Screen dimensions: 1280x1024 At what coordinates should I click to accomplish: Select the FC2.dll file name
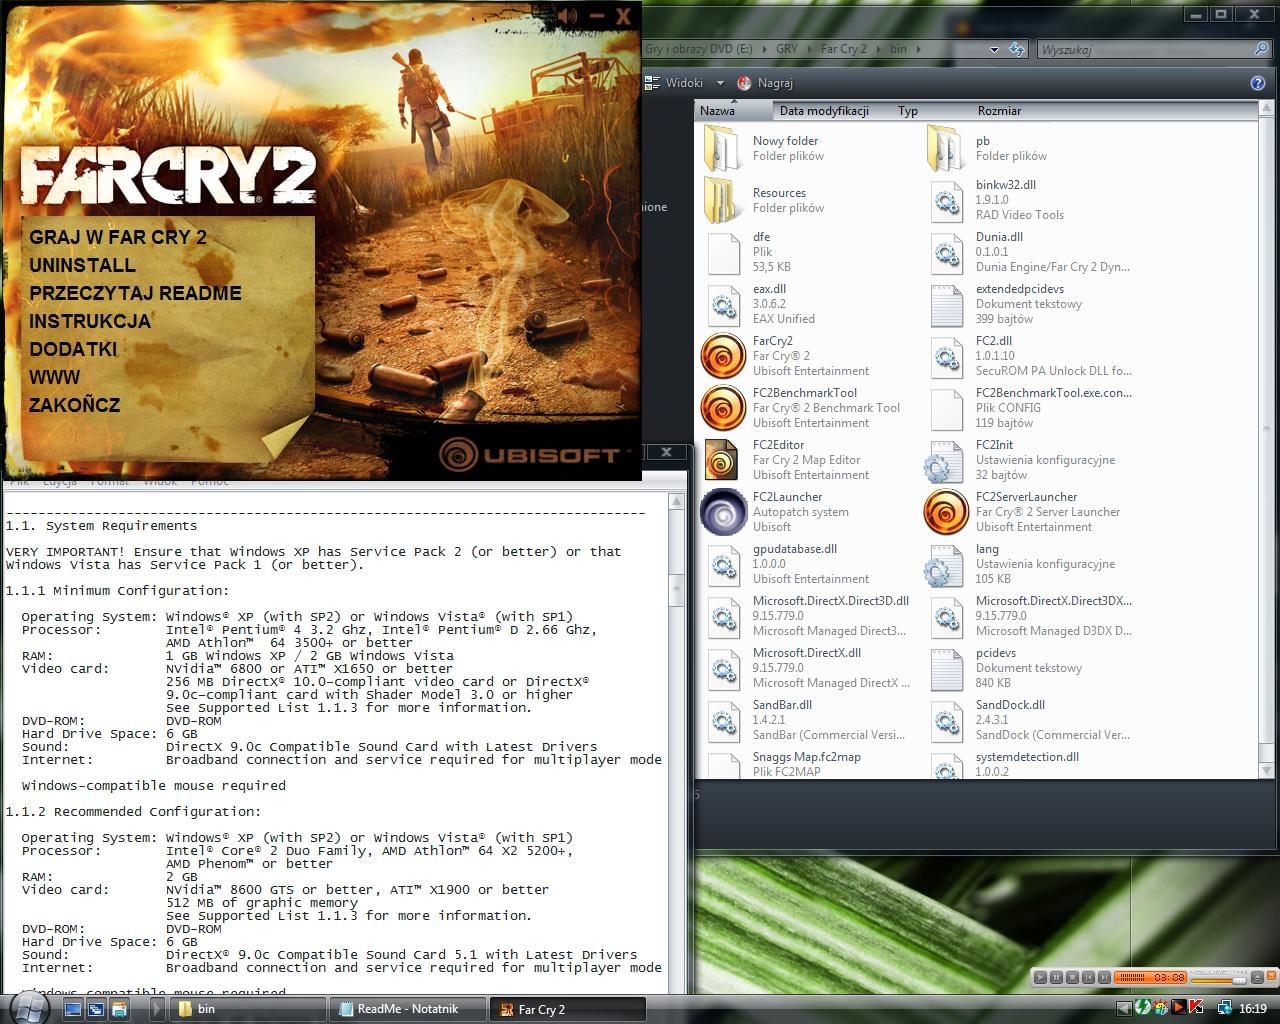(x=994, y=341)
